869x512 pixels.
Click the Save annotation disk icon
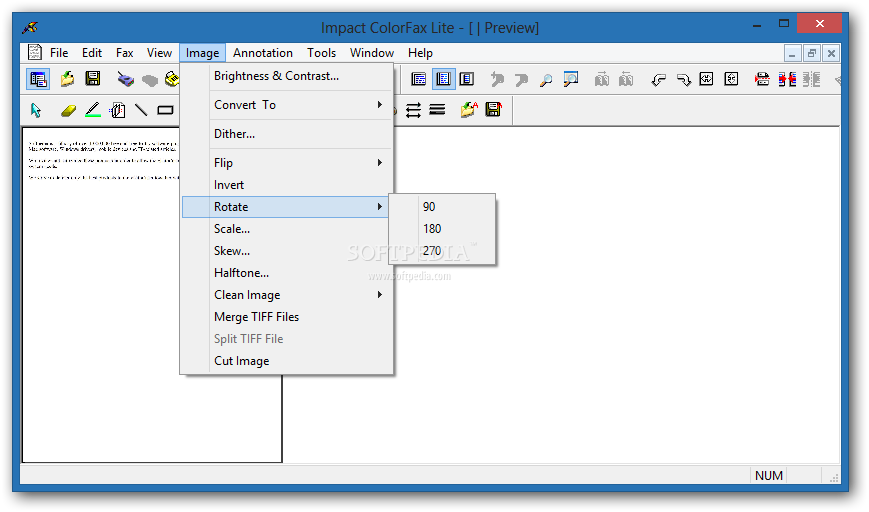(493, 109)
